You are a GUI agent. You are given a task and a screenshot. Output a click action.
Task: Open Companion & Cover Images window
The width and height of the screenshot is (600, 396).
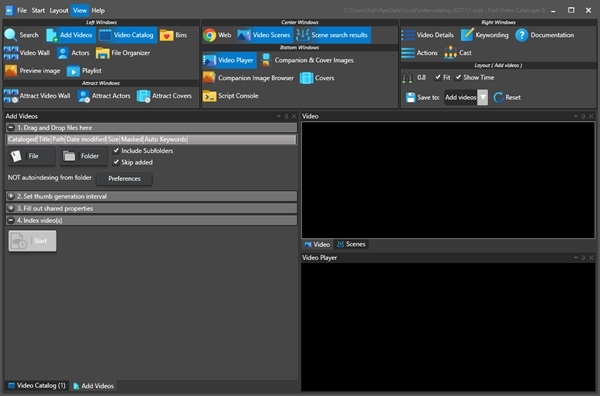coord(307,60)
